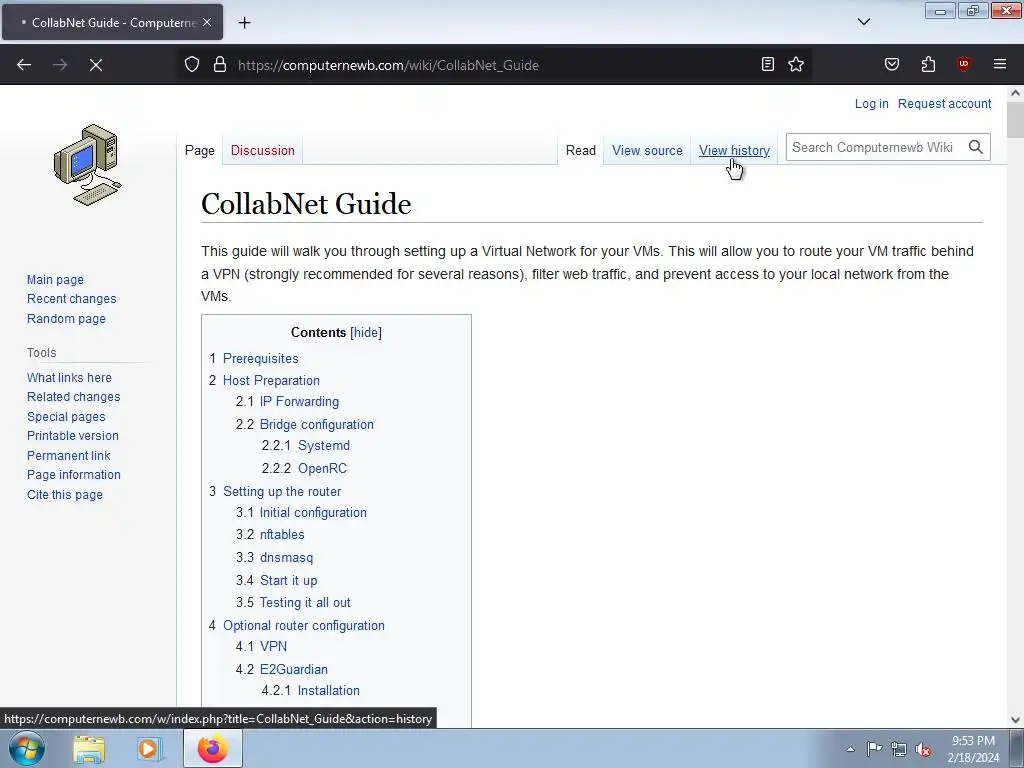Click the Log in link
The image size is (1024, 768).
pos(871,104)
